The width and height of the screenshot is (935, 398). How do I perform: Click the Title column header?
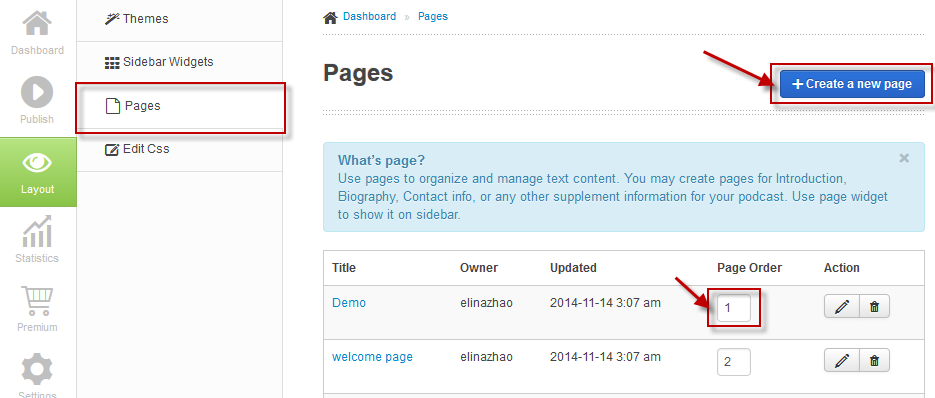pyautogui.click(x=344, y=268)
